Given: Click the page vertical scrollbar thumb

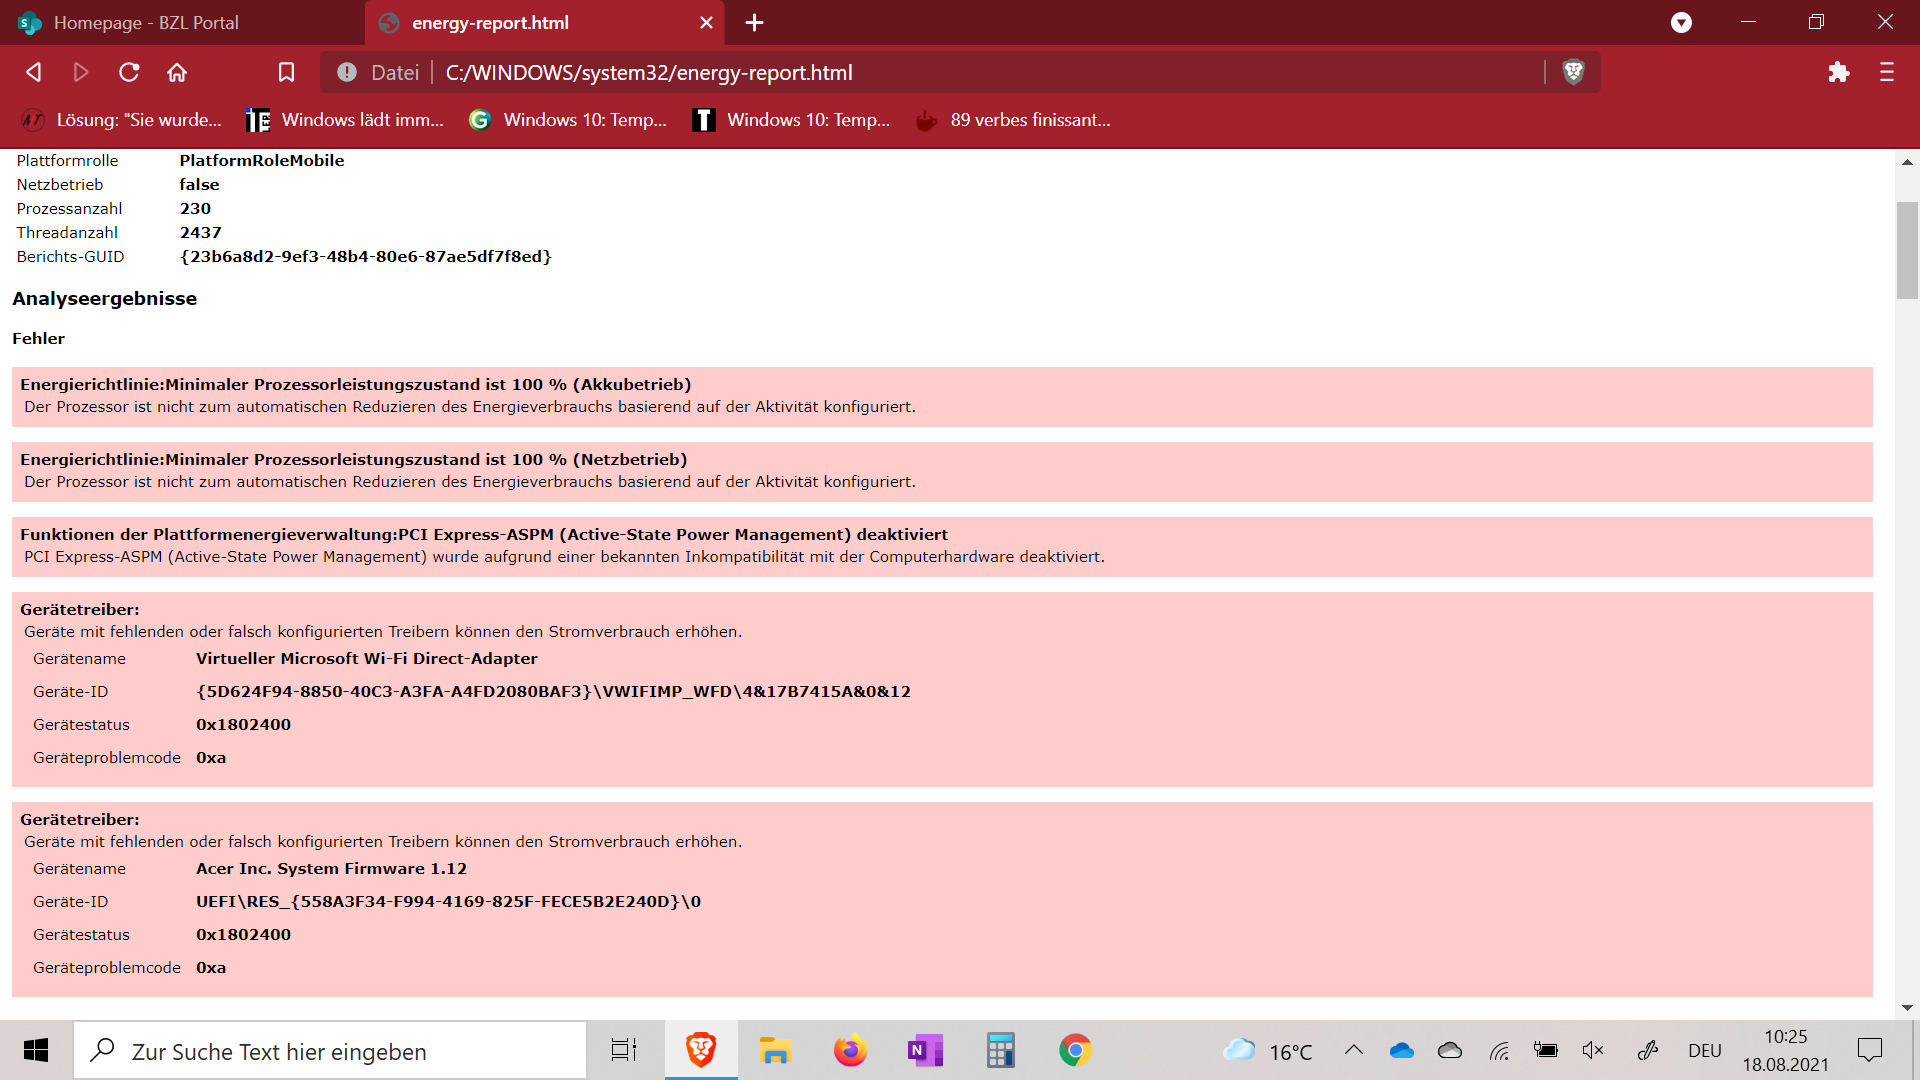Looking at the screenshot, I should click(x=1907, y=250).
